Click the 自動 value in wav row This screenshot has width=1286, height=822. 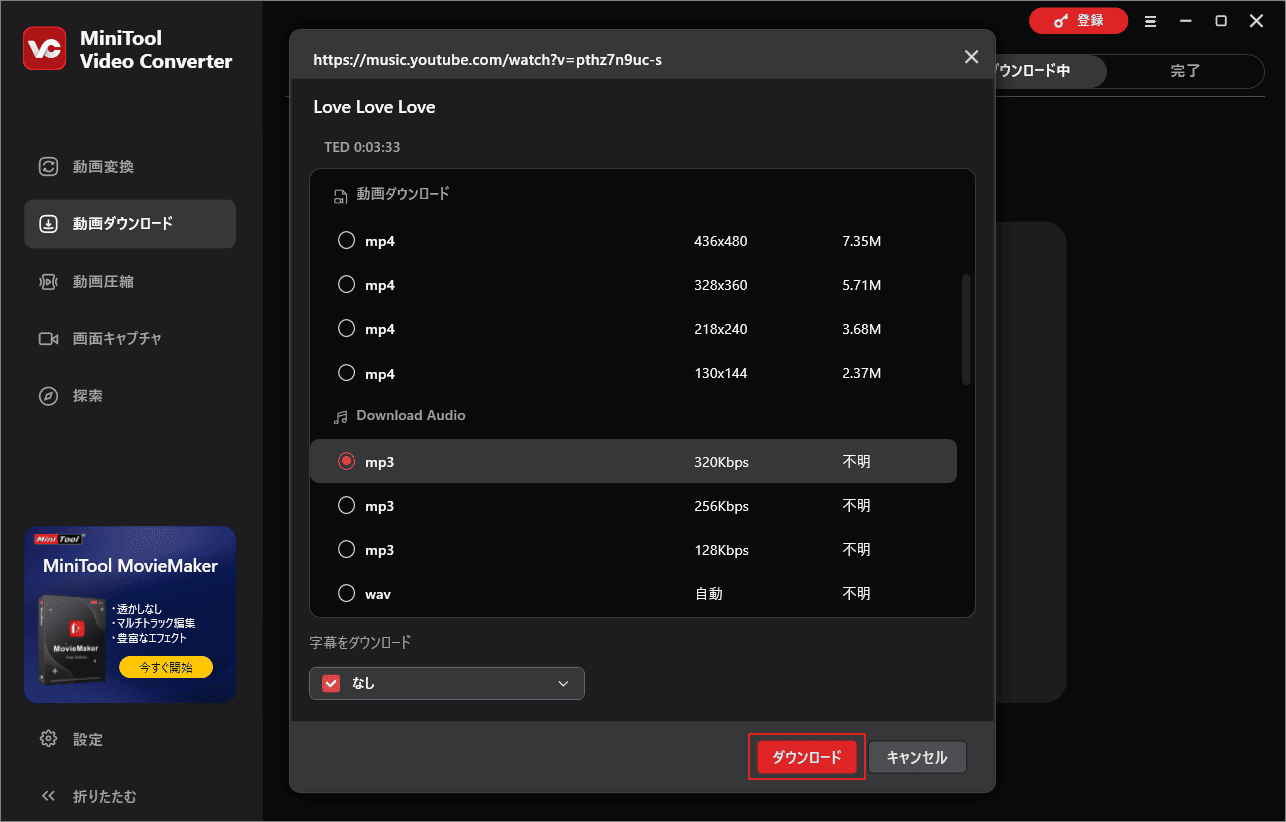pyautogui.click(x=708, y=594)
